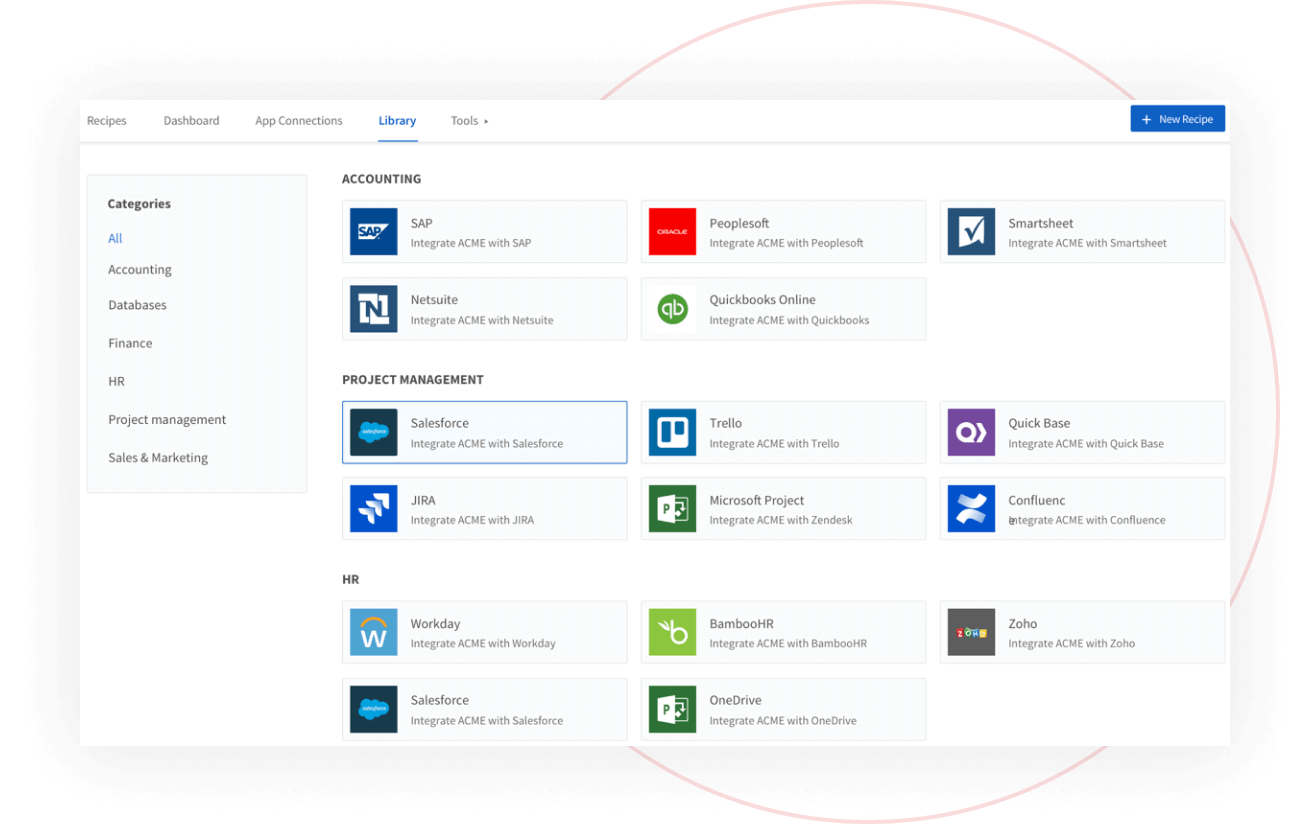
Task: Filter by Project management category
Action: pyautogui.click(x=167, y=420)
